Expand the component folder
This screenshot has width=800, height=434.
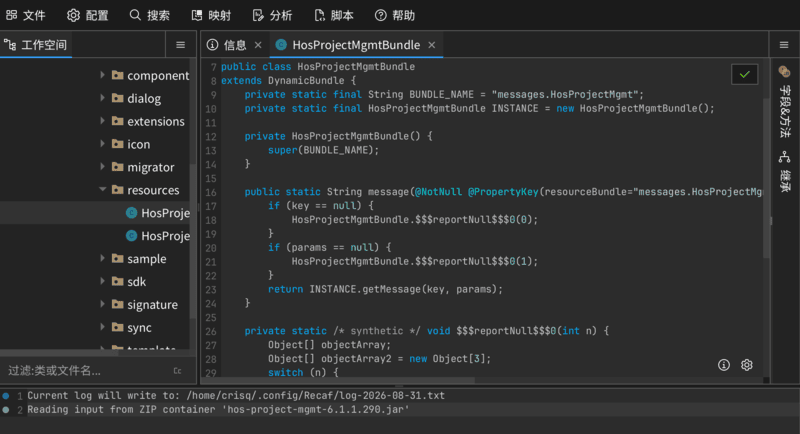coord(103,75)
